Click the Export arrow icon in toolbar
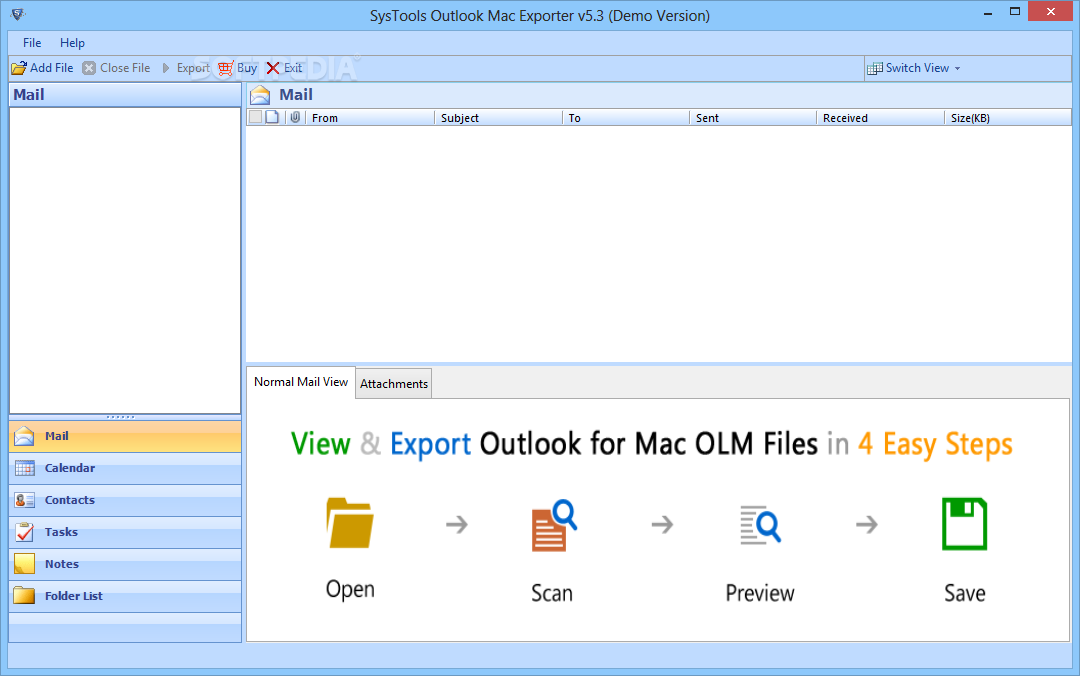Viewport: 1080px width, 676px height. coord(166,68)
